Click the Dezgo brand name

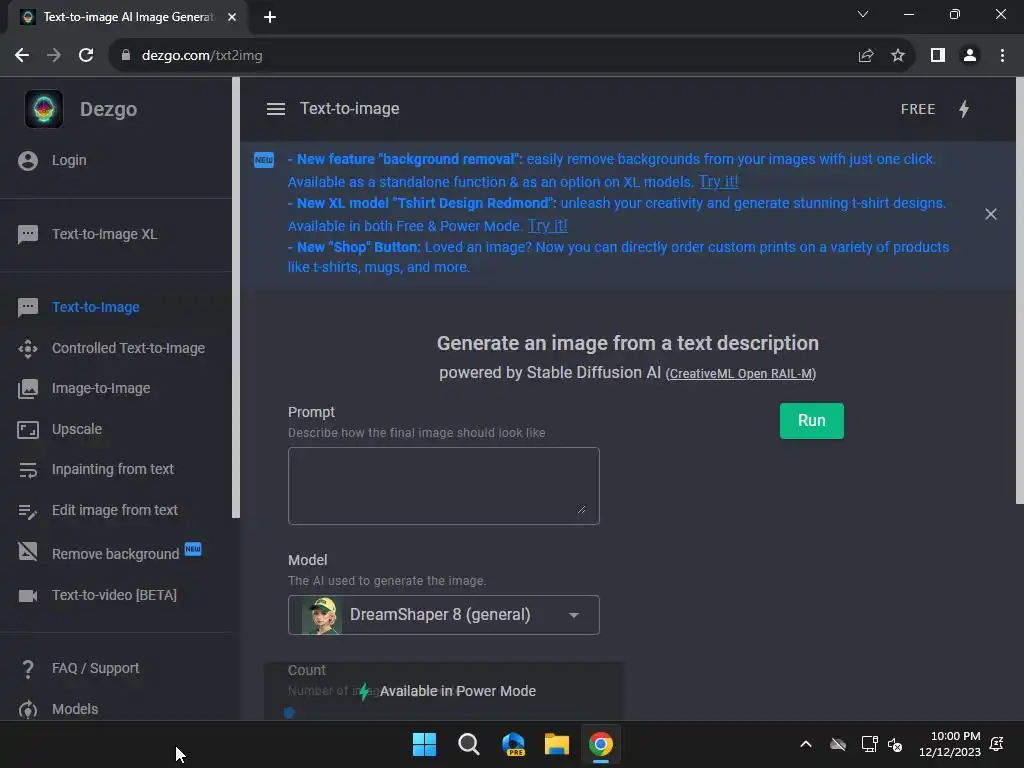click(108, 110)
